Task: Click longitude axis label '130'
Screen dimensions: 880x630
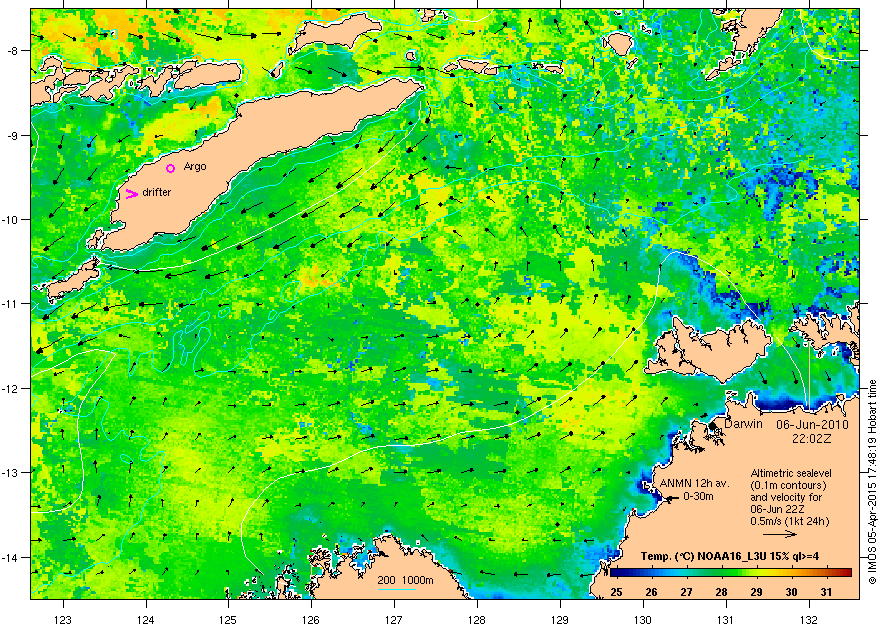Action: (x=643, y=620)
